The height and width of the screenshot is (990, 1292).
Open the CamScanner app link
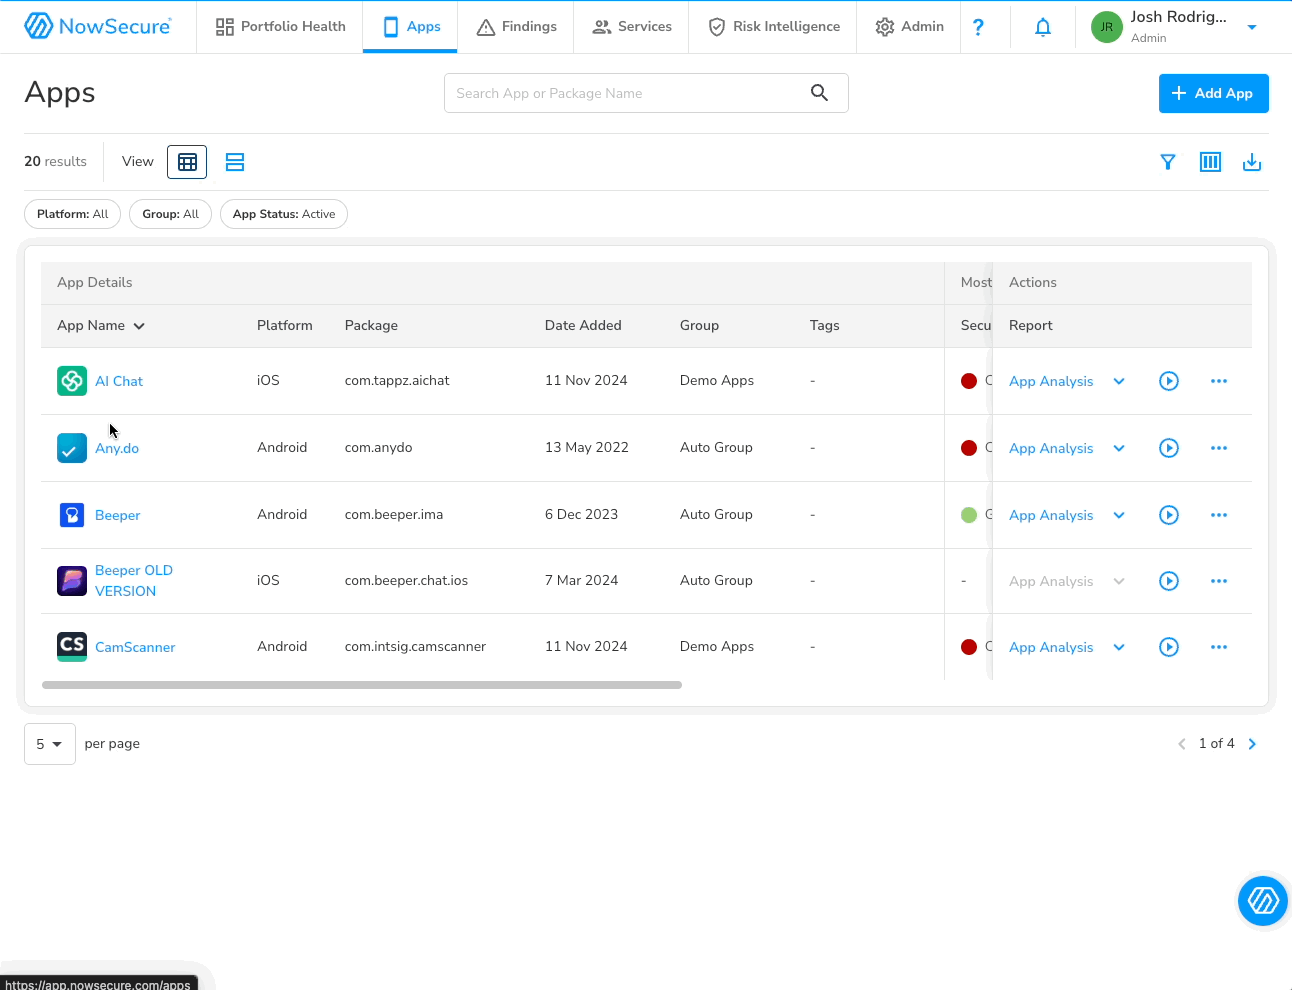135,647
